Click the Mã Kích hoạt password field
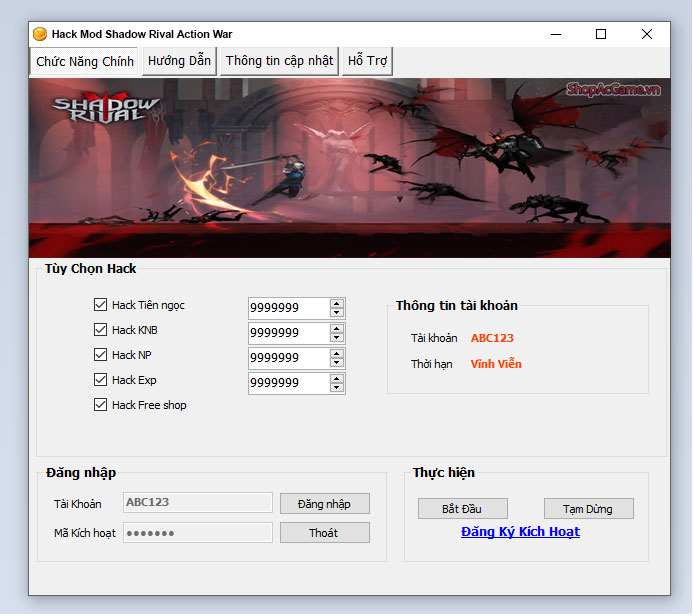Viewport: 693px width, 616px height. click(x=198, y=532)
